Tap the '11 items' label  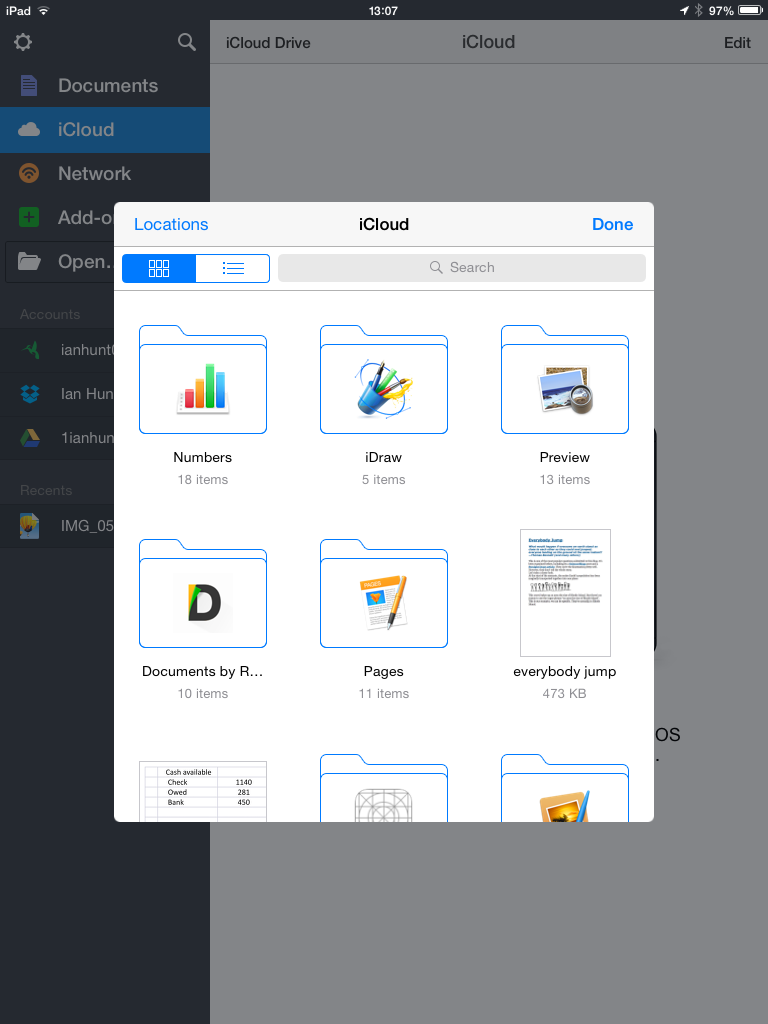[x=384, y=694]
